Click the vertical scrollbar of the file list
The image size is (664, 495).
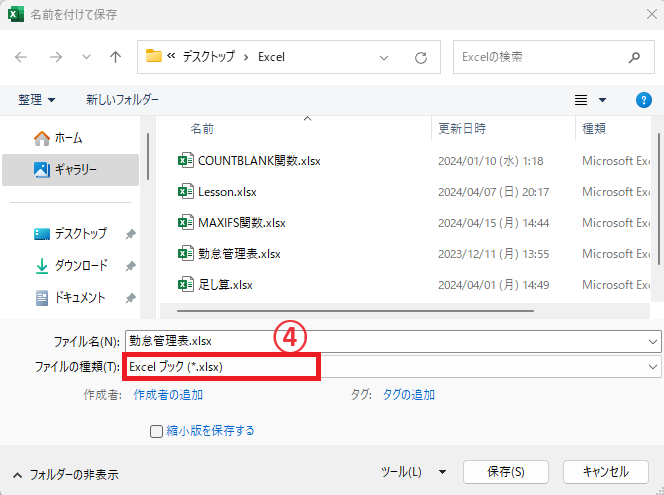(x=659, y=199)
